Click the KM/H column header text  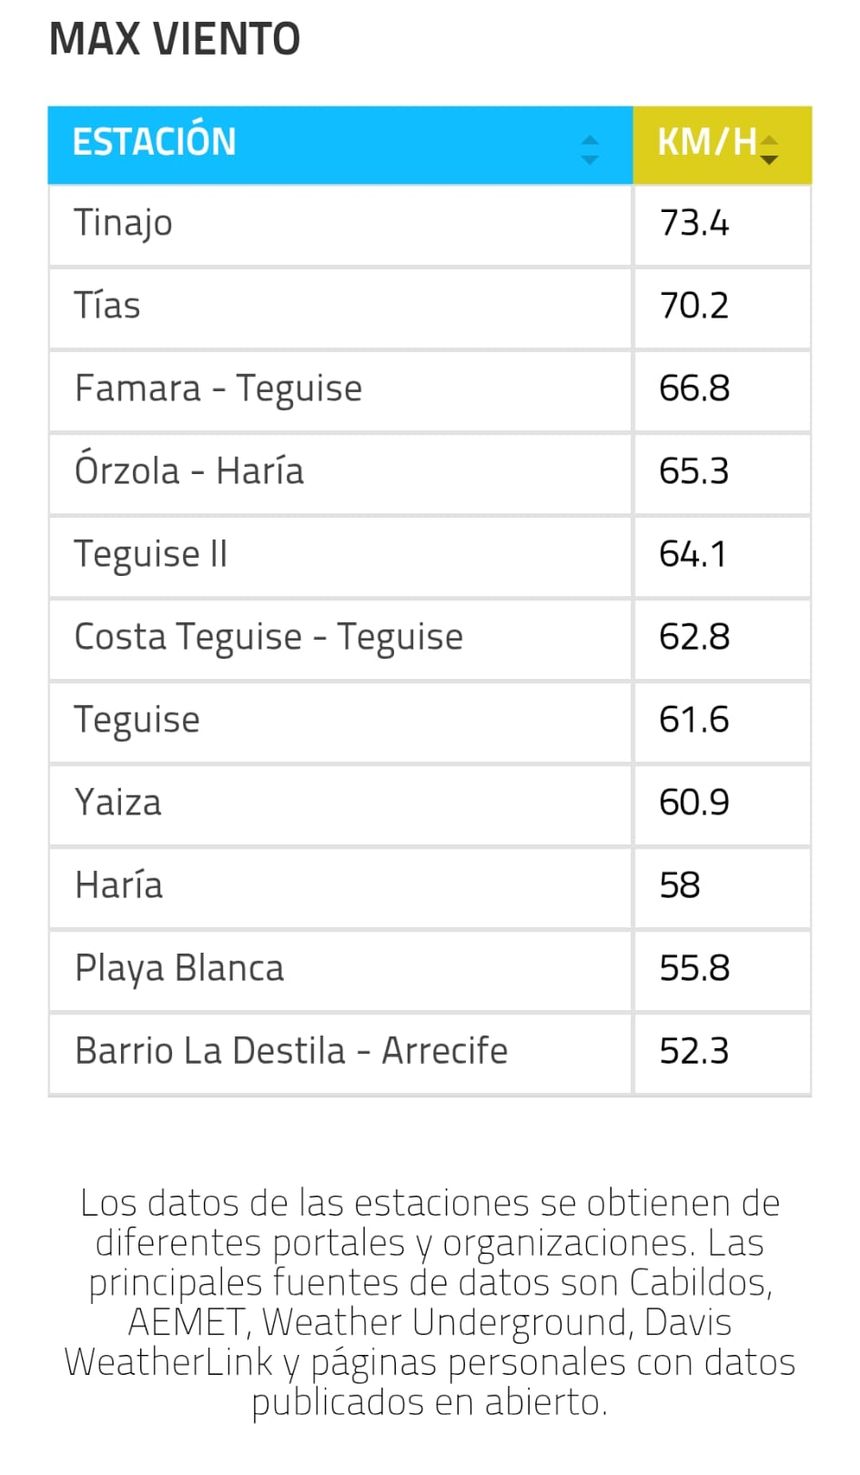click(706, 142)
